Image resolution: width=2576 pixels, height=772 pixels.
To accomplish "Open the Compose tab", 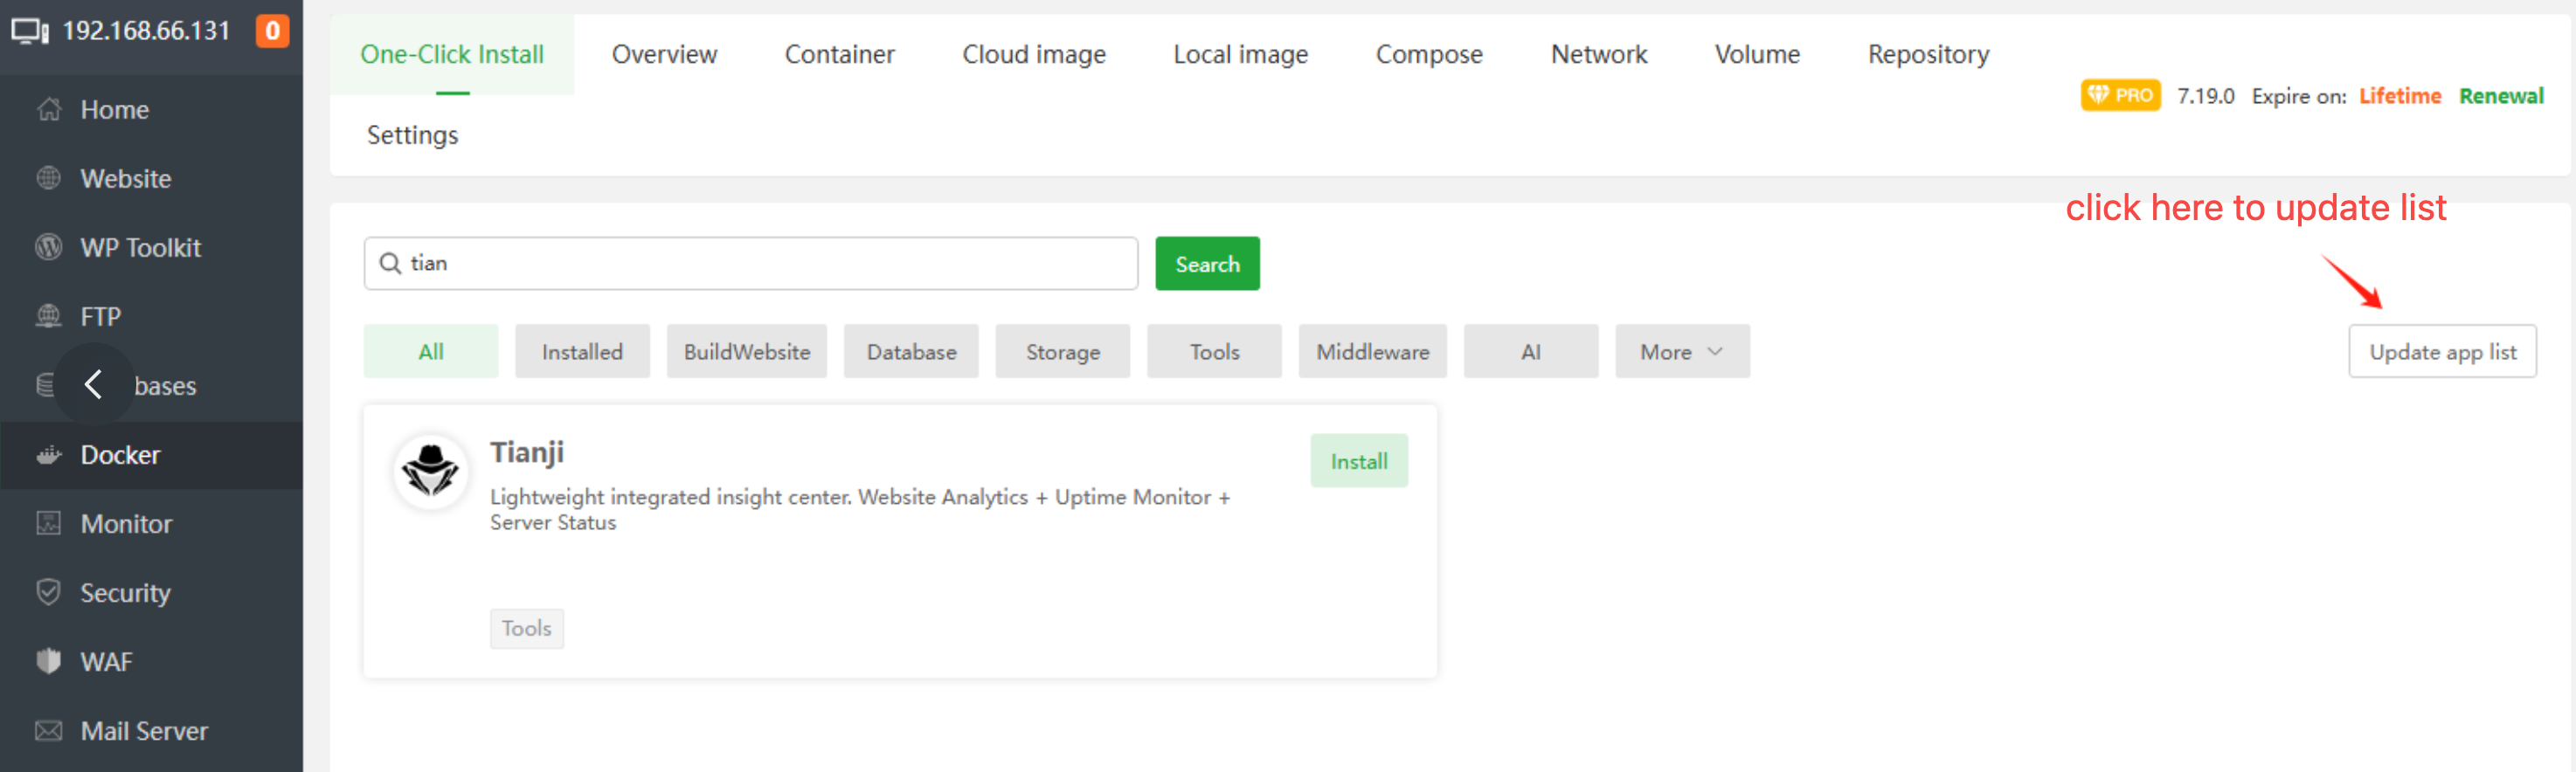I will (1428, 55).
